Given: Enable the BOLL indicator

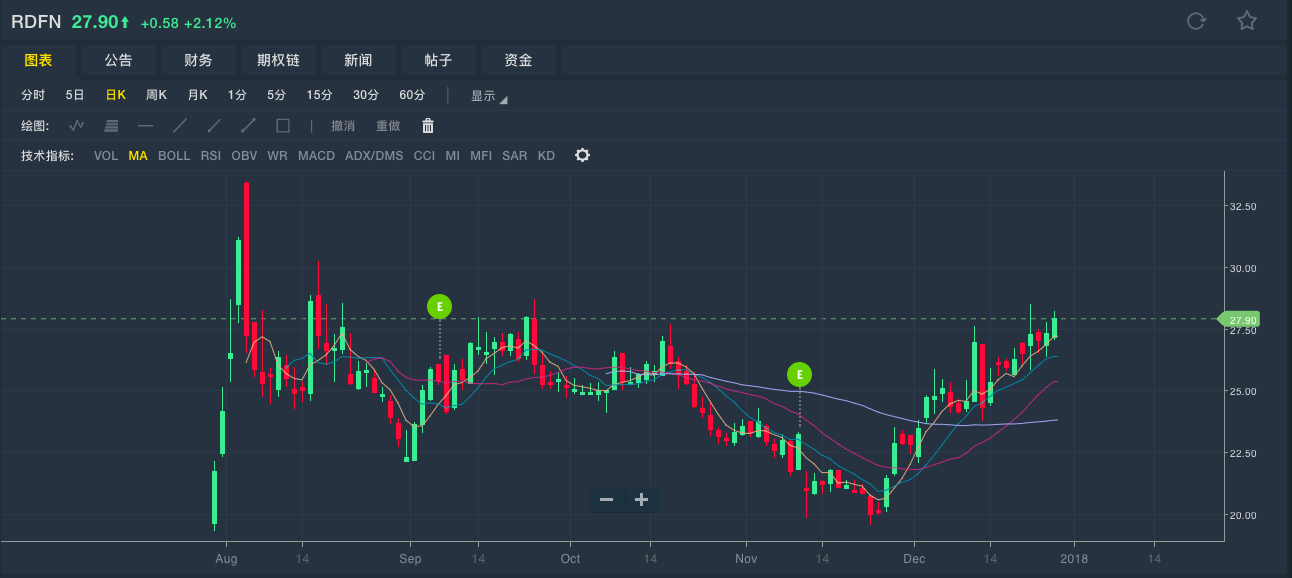Looking at the screenshot, I should [x=174, y=156].
